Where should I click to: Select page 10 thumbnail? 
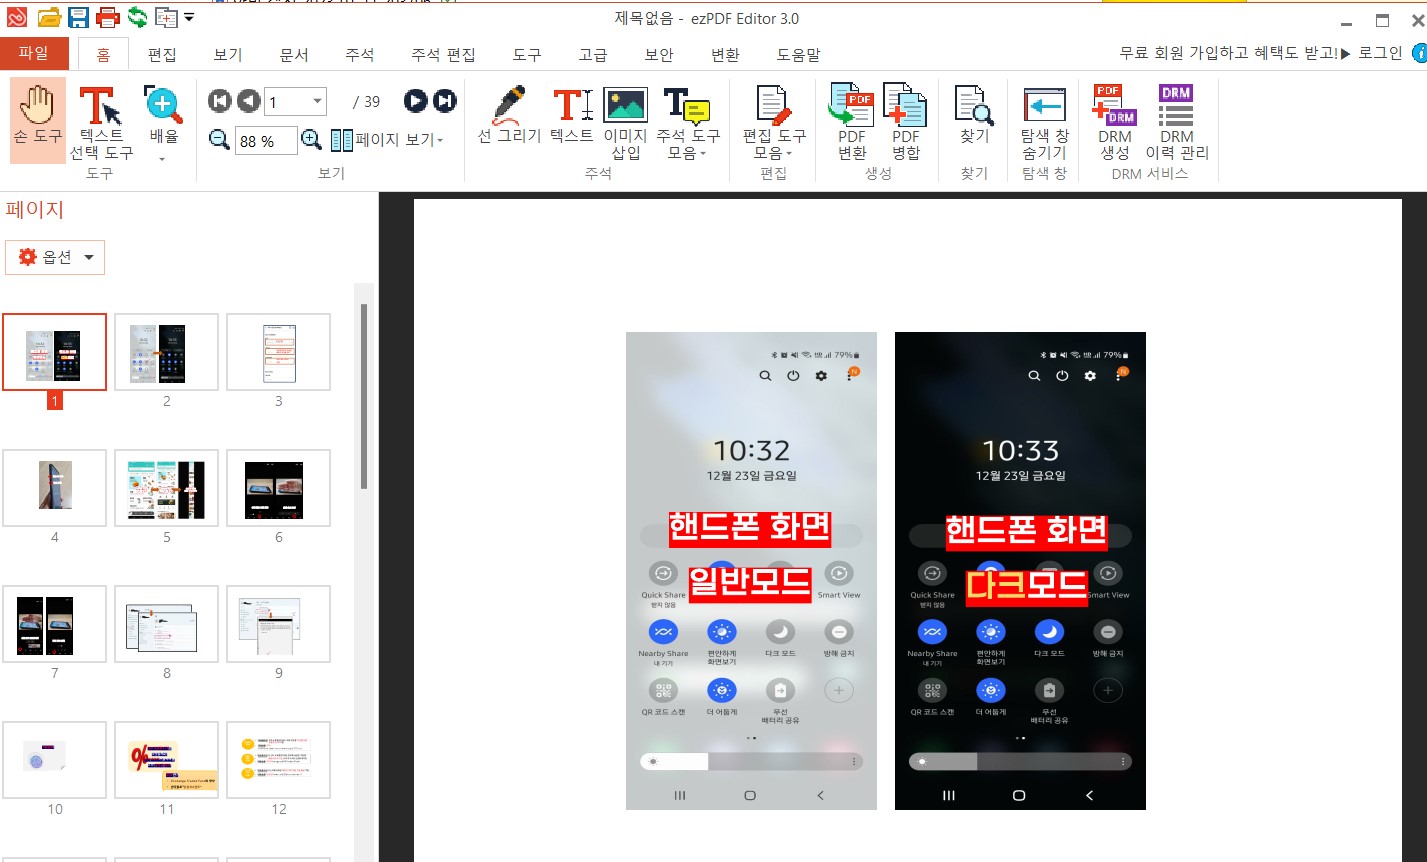point(54,760)
